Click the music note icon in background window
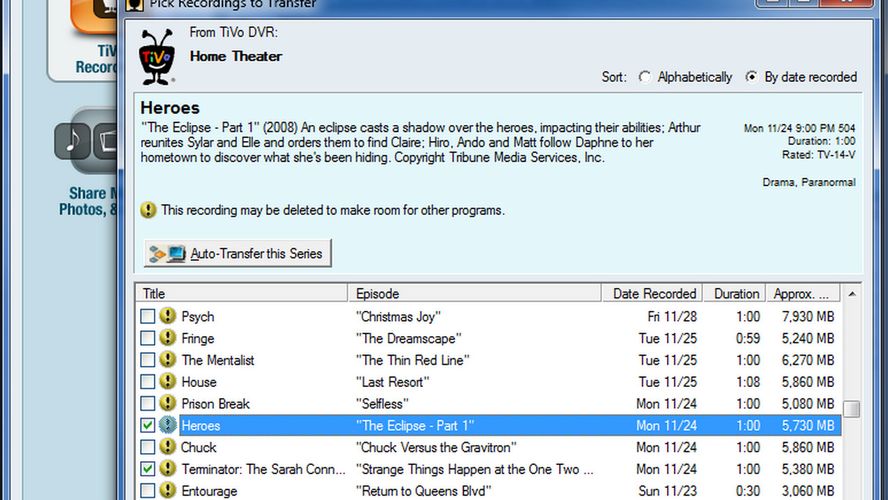The image size is (888, 500). 72,141
